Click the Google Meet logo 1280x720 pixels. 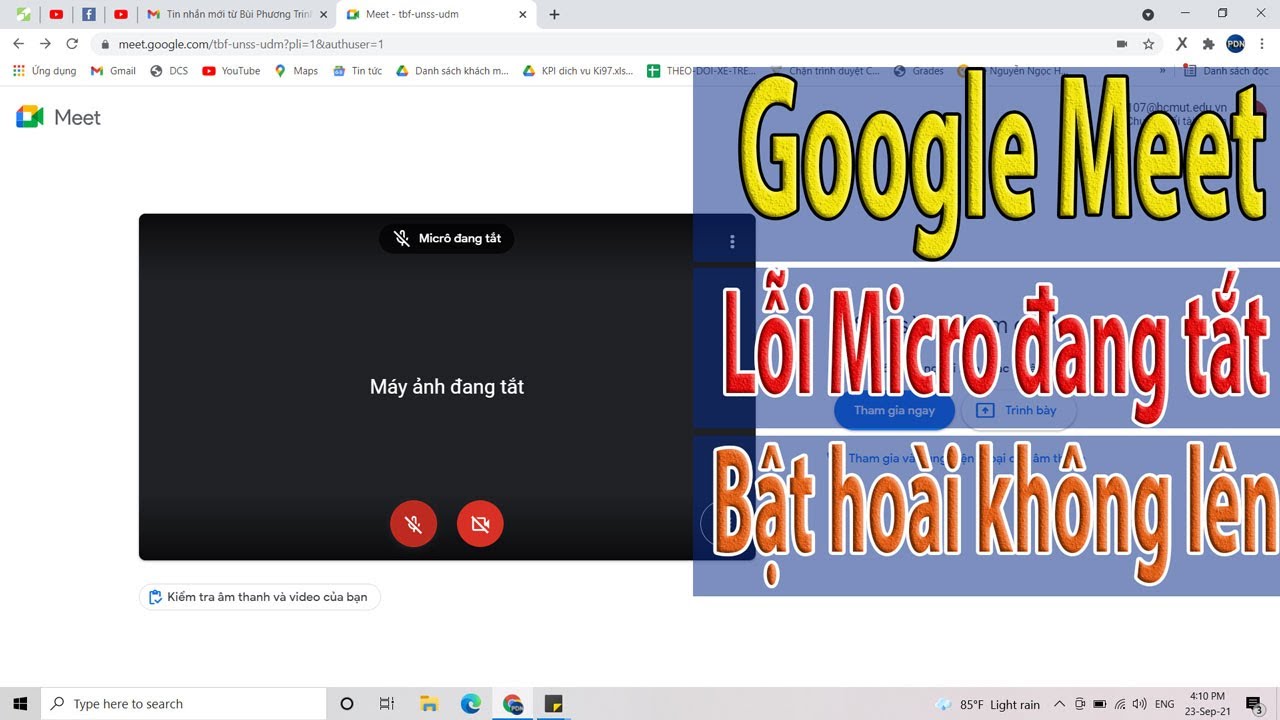[58, 117]
